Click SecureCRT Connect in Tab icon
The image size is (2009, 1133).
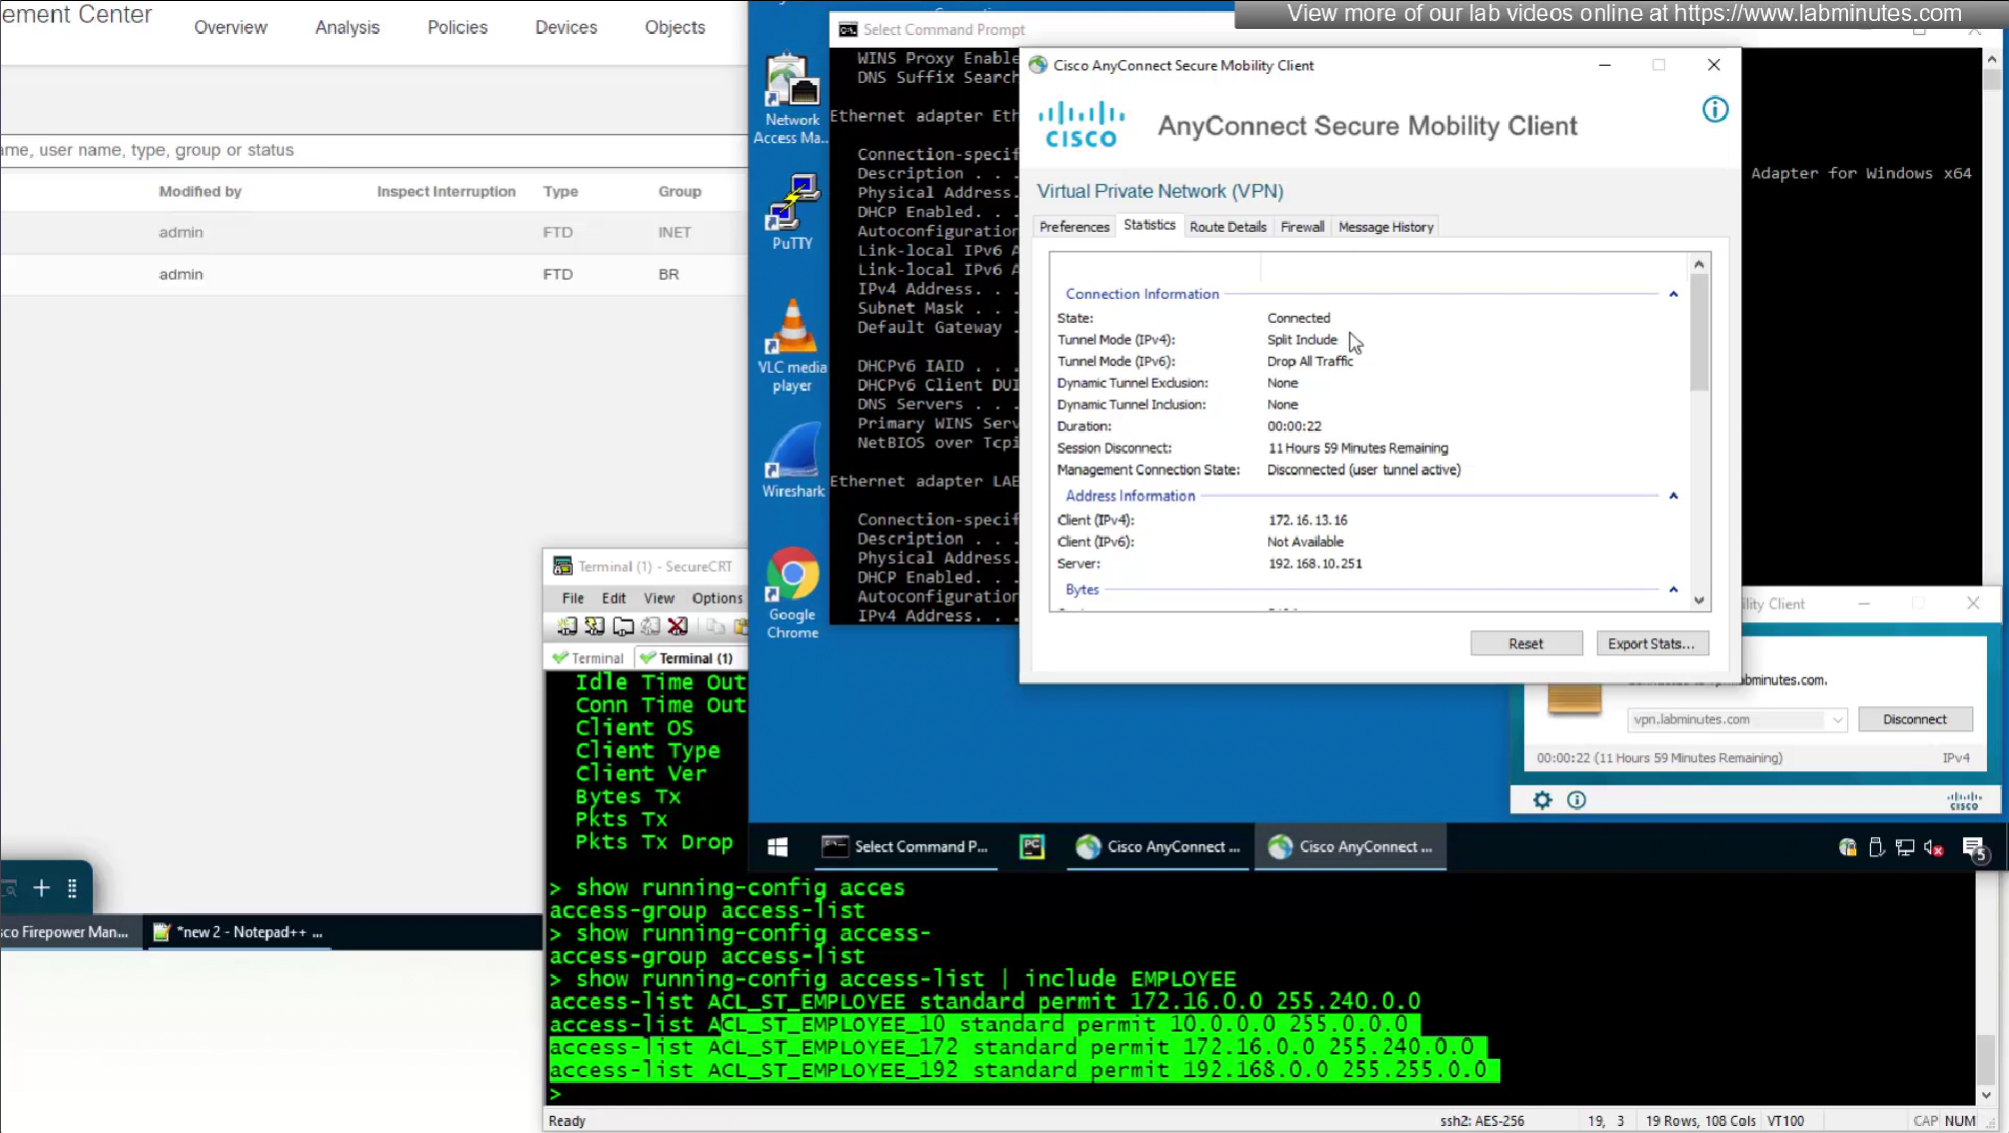coord(623,626)
